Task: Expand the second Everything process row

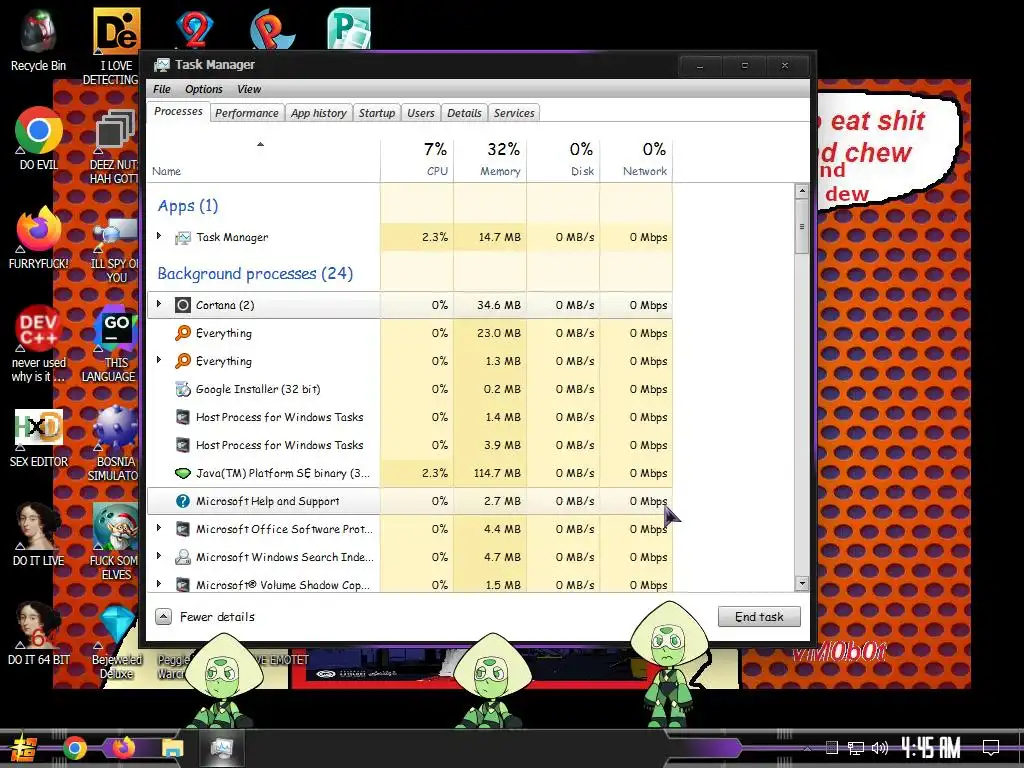Action: (x=159, y=360)
